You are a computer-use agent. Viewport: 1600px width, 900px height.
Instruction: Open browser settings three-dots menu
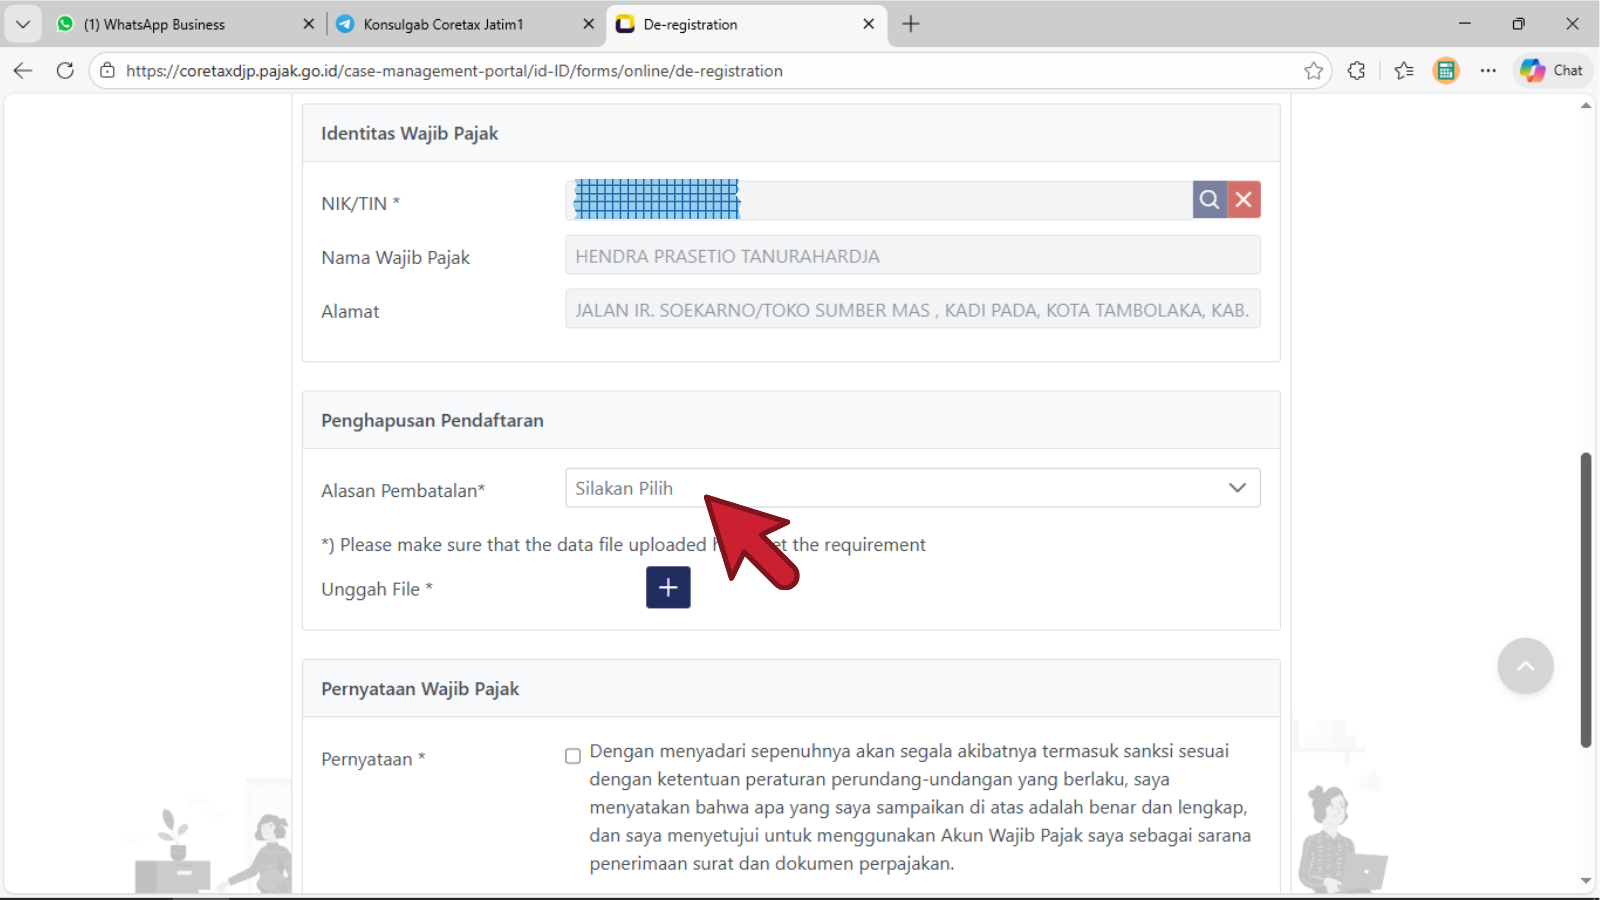(x=1488, y=71)
